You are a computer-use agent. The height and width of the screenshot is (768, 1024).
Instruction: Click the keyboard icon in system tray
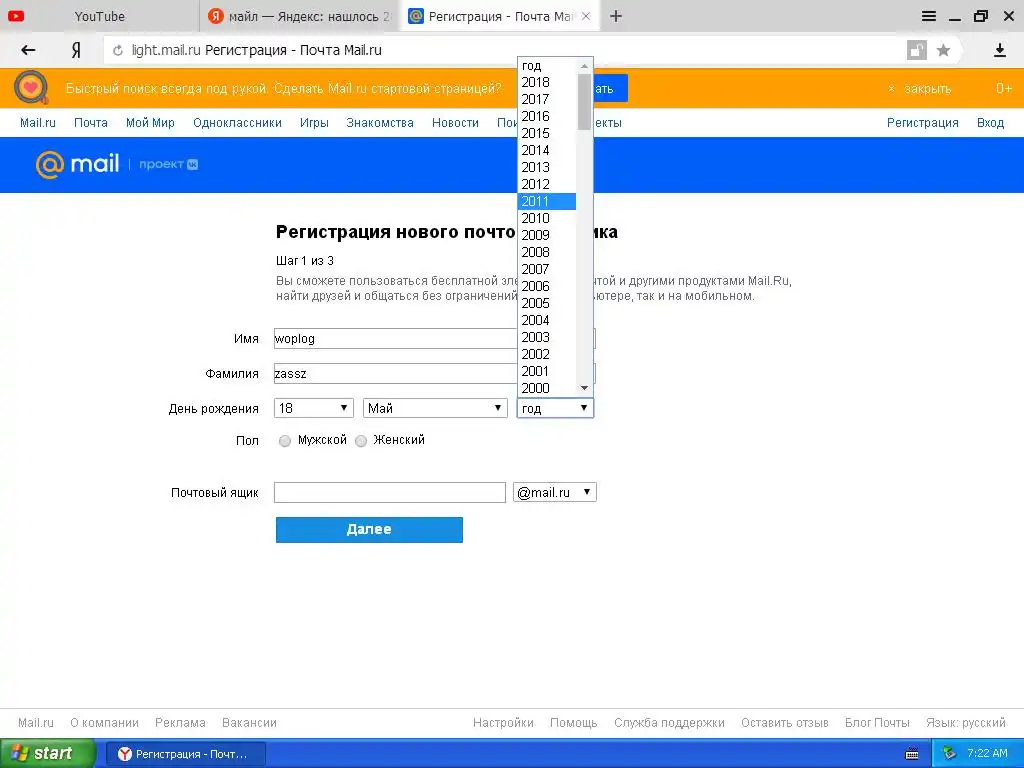pyautogui.click(x=912, y=754)
